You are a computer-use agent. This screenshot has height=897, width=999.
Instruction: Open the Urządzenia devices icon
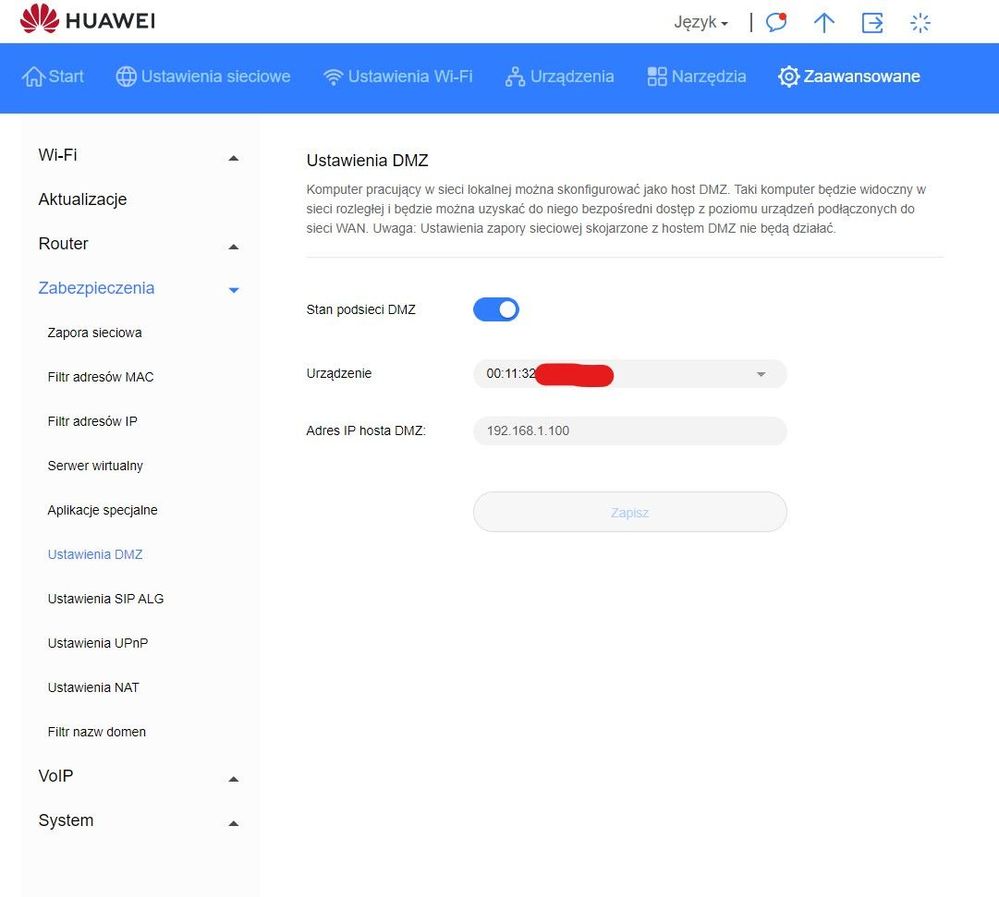(x=515, y=77)
